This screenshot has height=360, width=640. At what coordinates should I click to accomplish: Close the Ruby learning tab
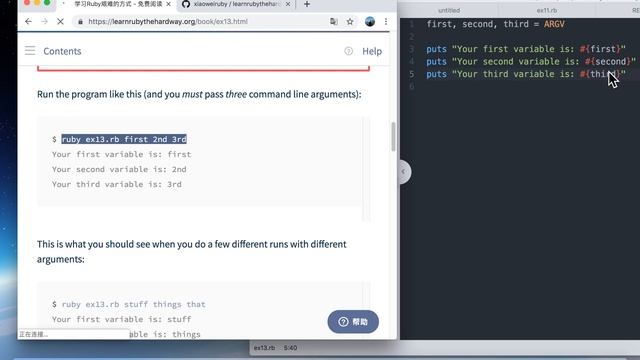(168, 4)
